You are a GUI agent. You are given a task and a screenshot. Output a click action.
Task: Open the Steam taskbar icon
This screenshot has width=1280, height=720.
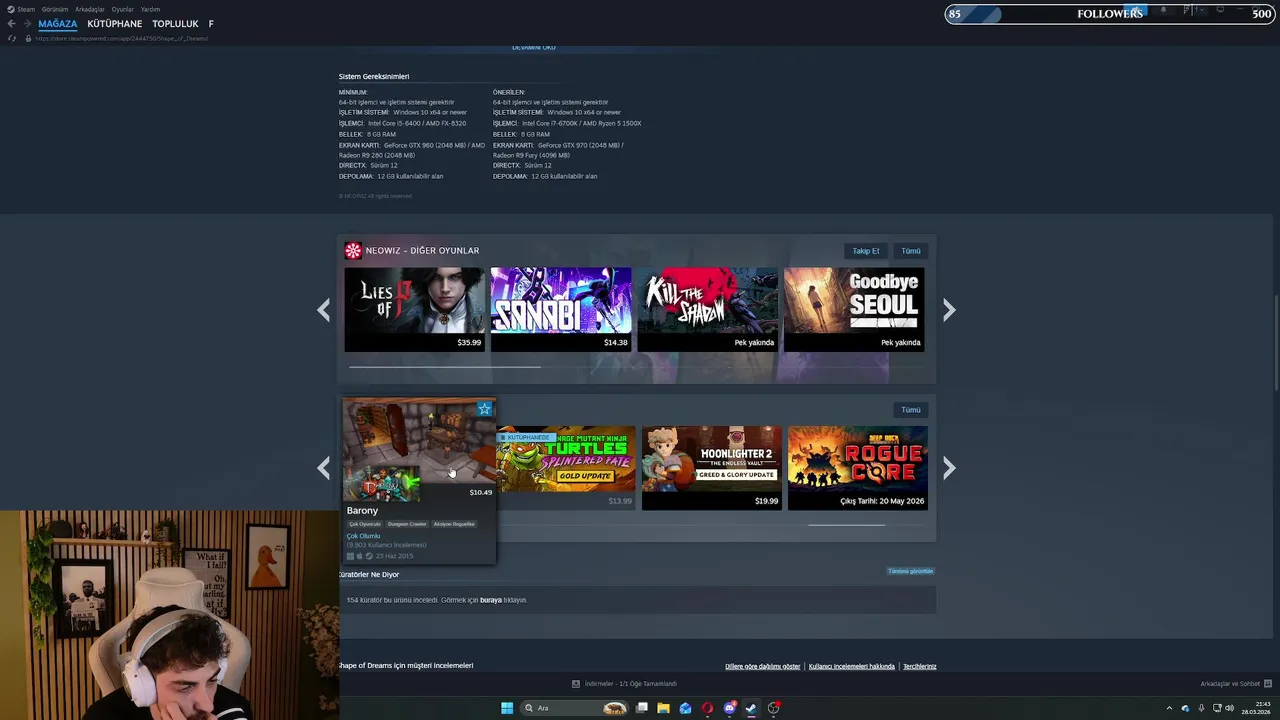[x=751, y=708]
